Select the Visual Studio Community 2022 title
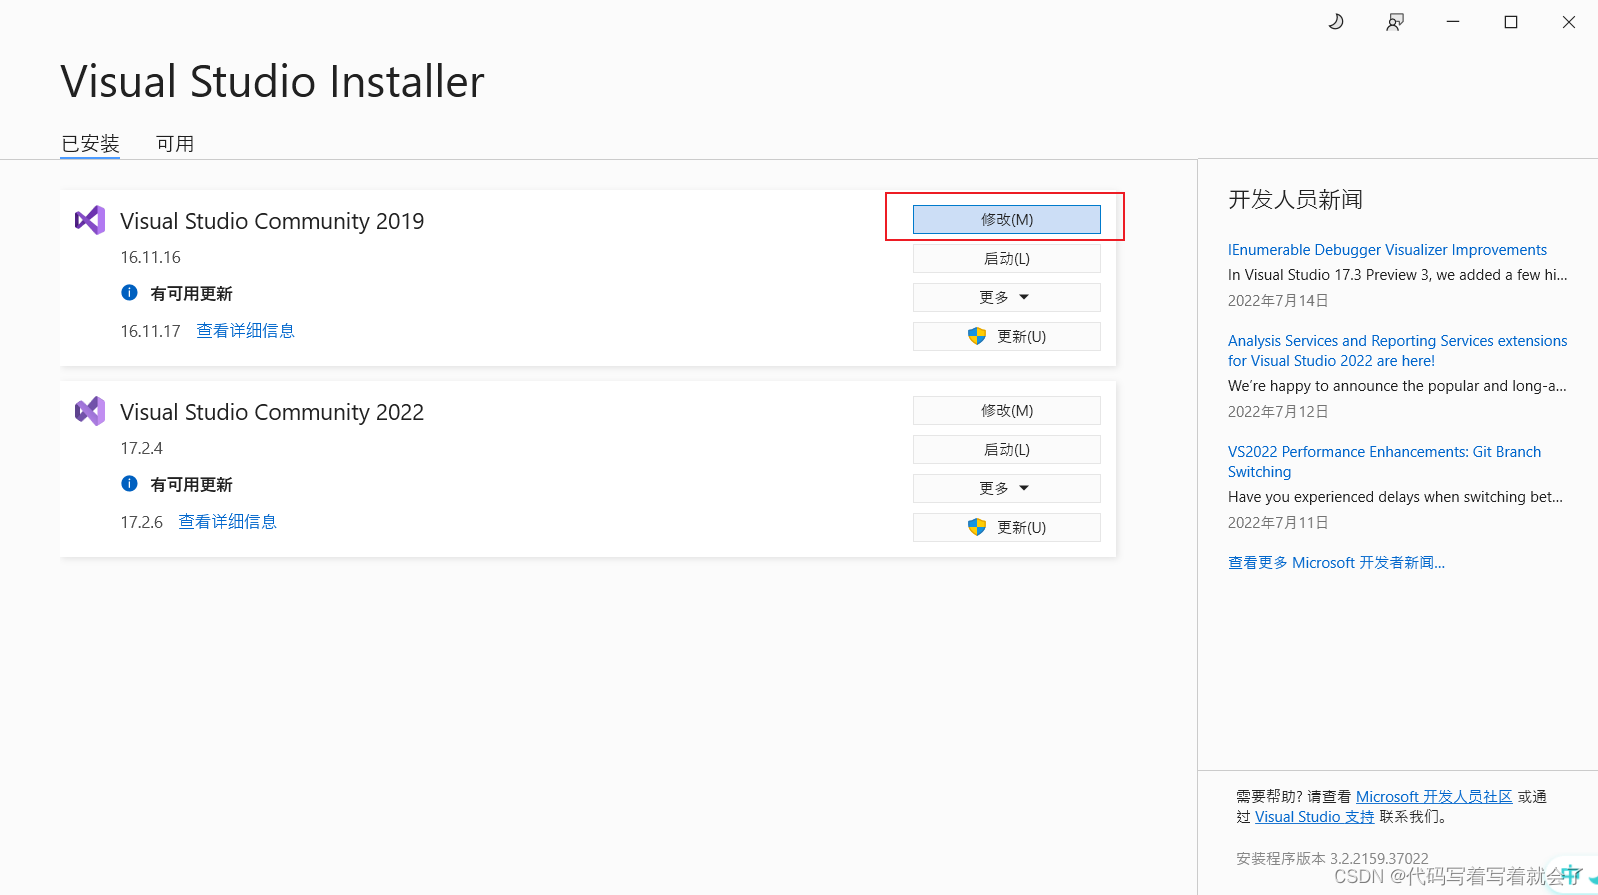Screen dimensions: 1598x895 coord(272,412)
